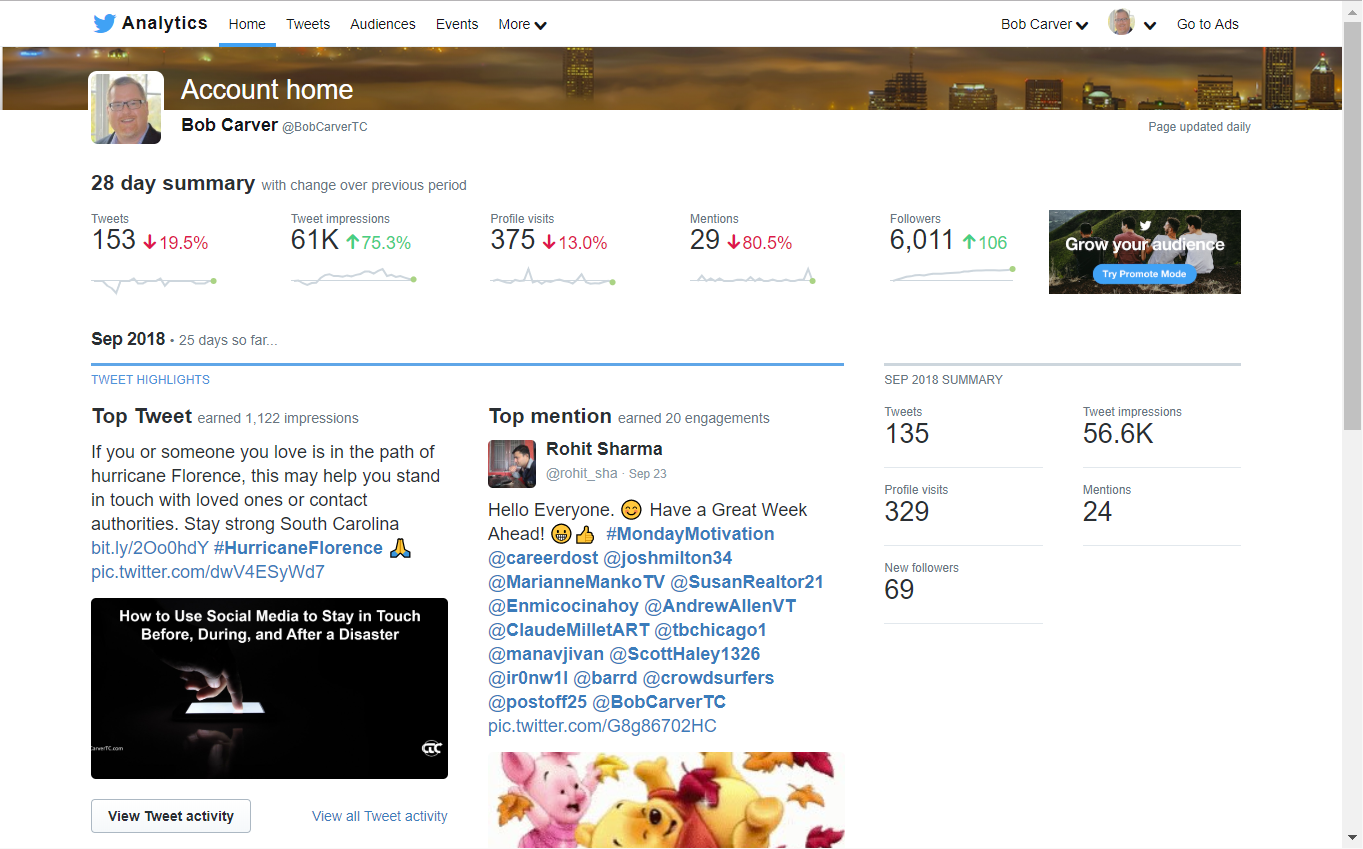This screenshot has height=849, width=1363.
Task: Click the 329 Profile visits value
Action: click(x=907, y=512)
